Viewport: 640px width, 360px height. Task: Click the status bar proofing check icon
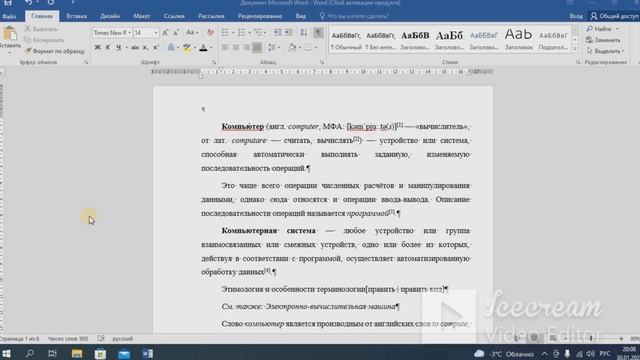pyautogui.click(x=101, y=338)
